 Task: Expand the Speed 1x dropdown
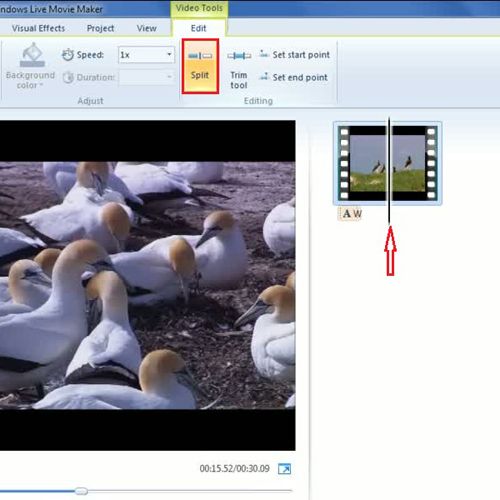(x=146, y=55)
